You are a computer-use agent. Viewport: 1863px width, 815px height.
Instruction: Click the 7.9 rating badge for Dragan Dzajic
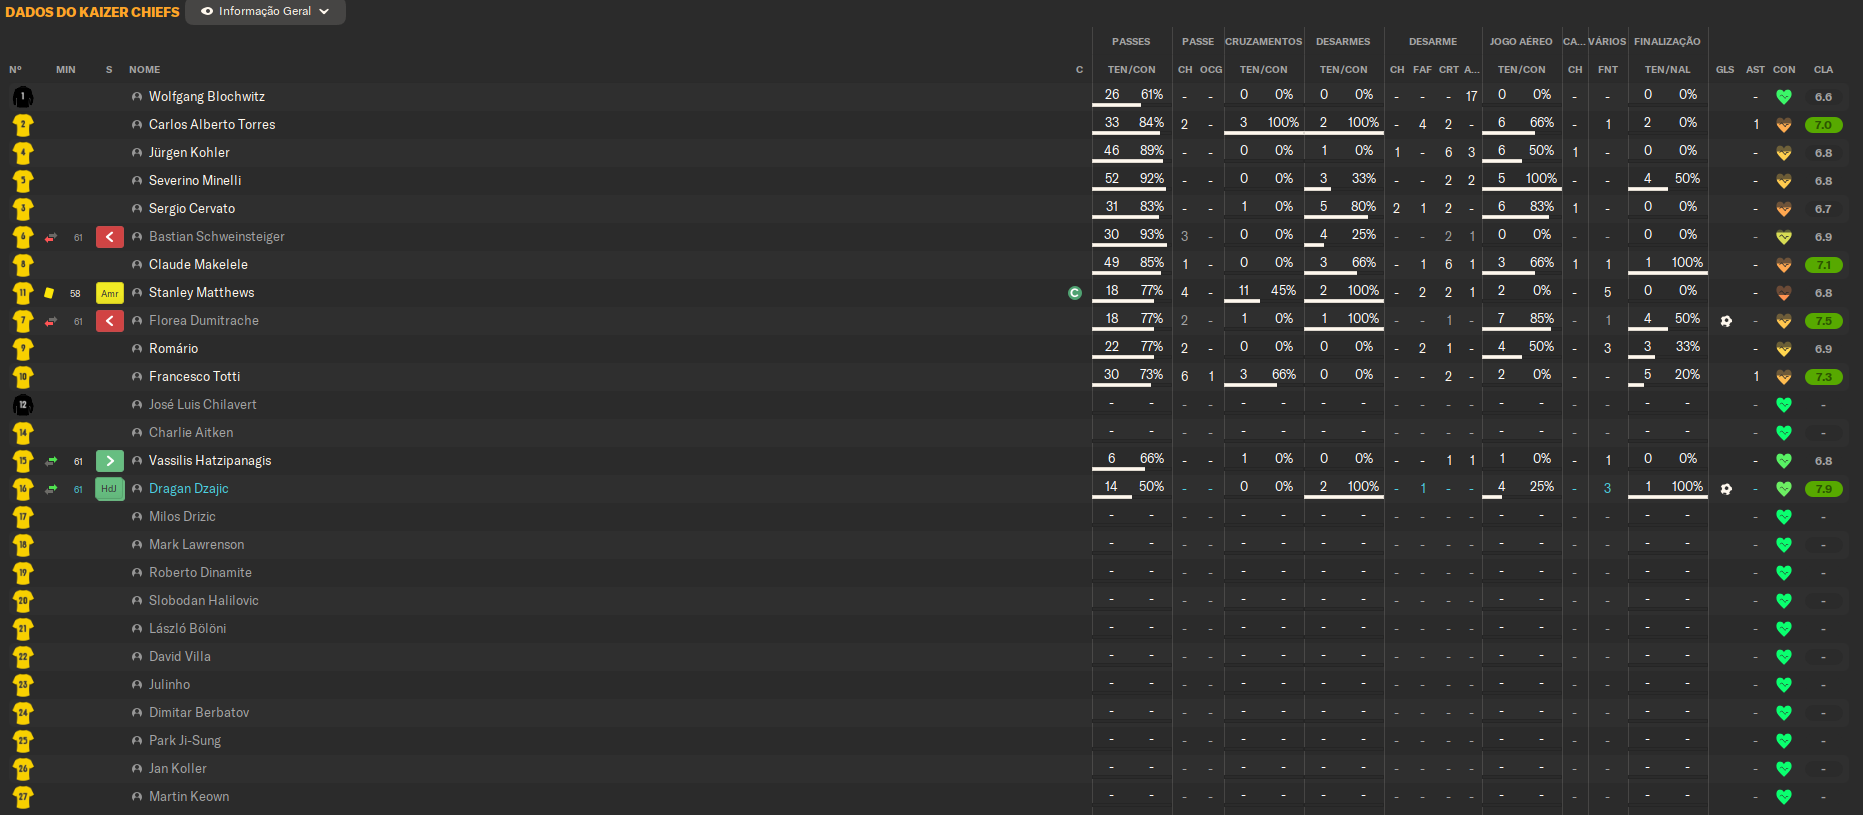tap(1824, 489)
